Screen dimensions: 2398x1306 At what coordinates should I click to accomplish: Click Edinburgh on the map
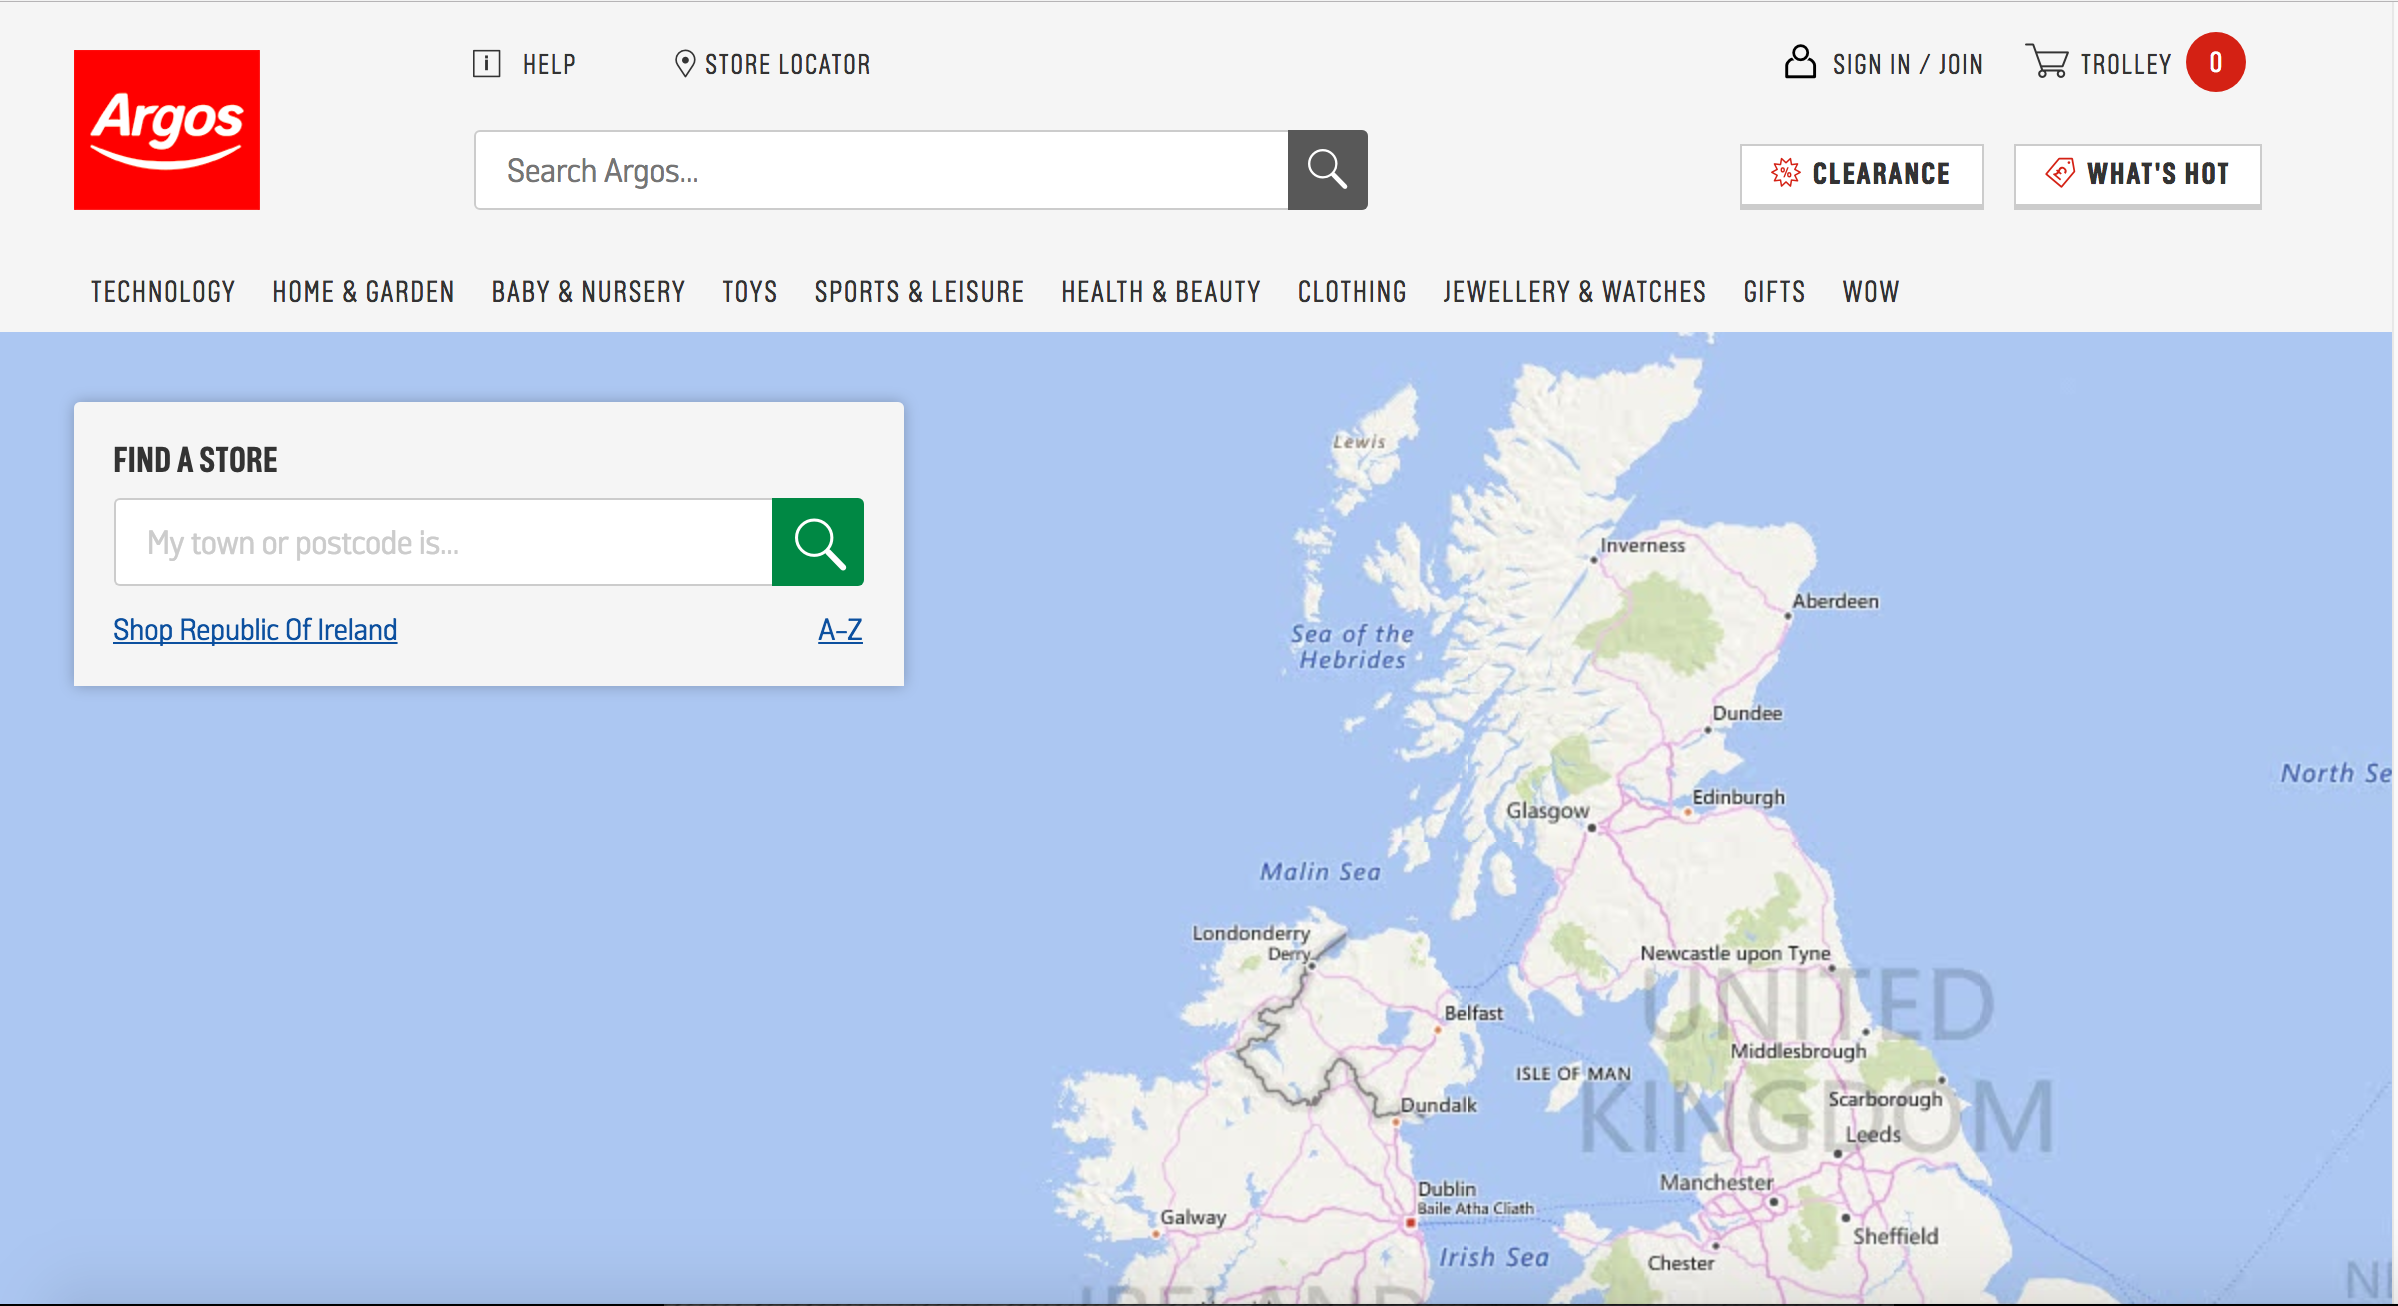tap(1738, 797)
